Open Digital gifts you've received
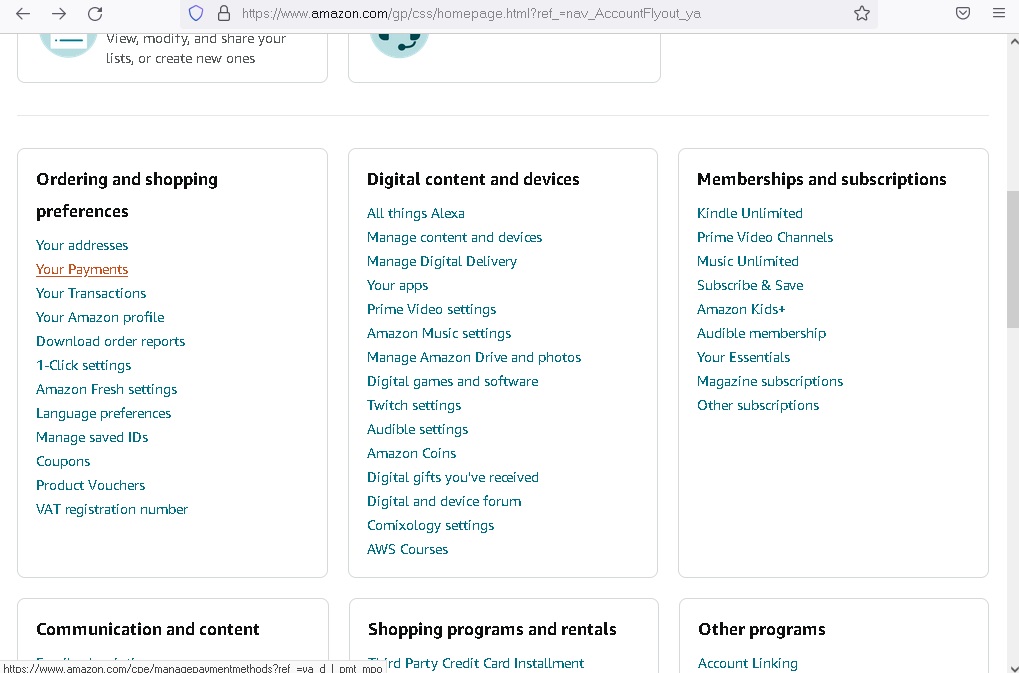The width and height of the screenshot is (1019, 673). [453, 478]
